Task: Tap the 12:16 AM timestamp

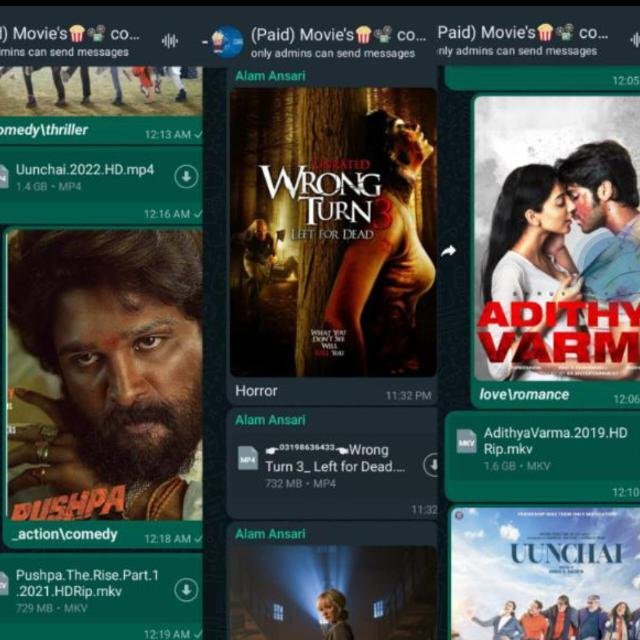Action: pyautogui.click(x=167, y=214)
